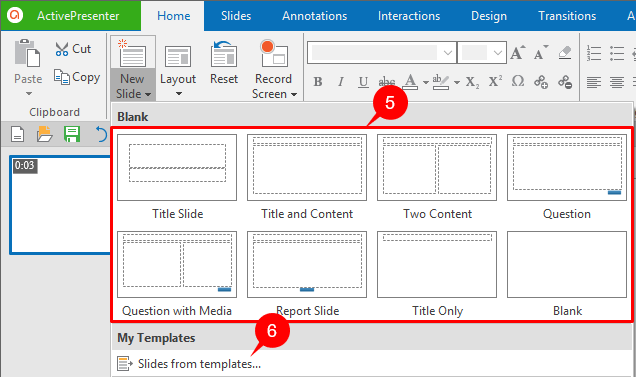
Task: Expand the New Slide dropdown arrow
Action: (x=148, y=95)
